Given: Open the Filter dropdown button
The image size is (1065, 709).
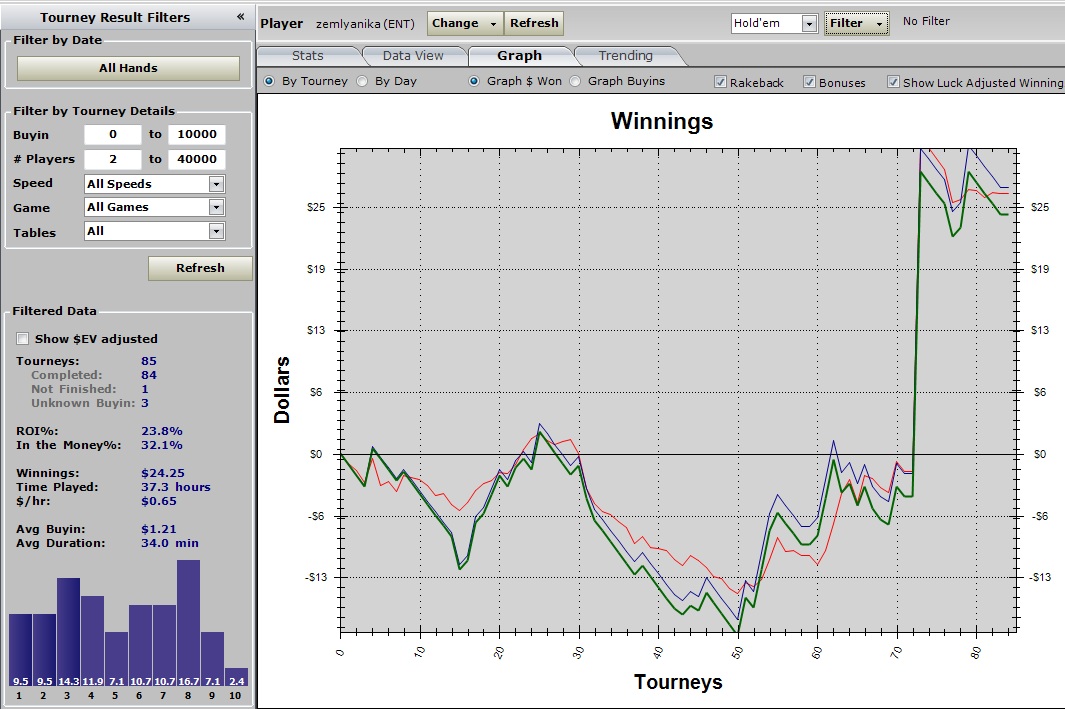Looking at the screenshot, I should tap(856, 23).
